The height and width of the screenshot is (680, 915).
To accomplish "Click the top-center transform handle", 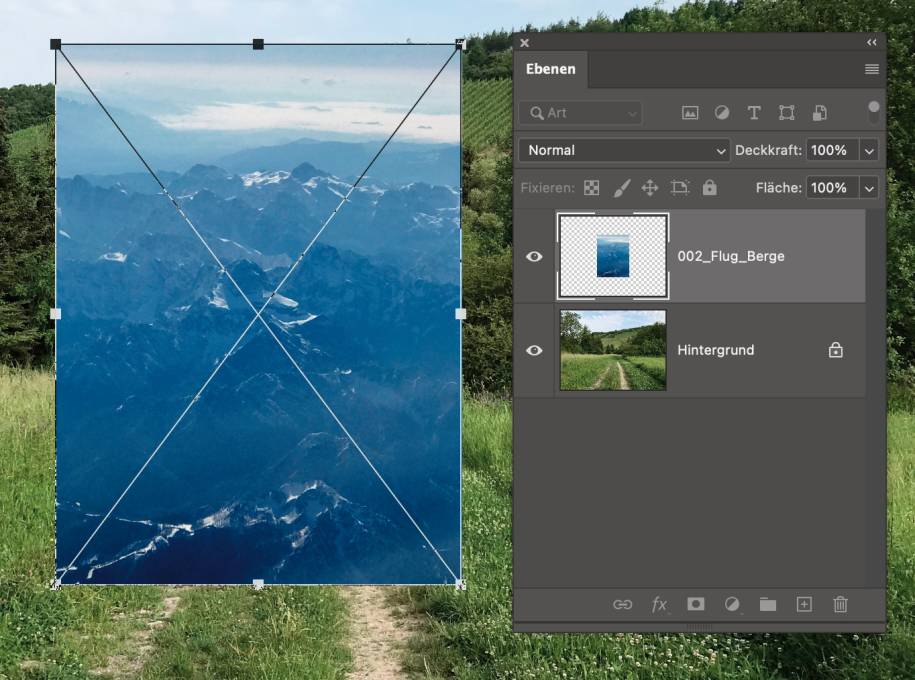I will pyautogui.click(x=258, y=44).
